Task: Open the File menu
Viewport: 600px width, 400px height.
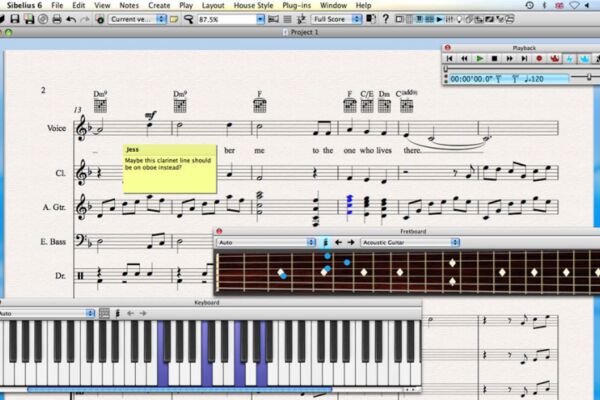Action: tap(57, 5)
